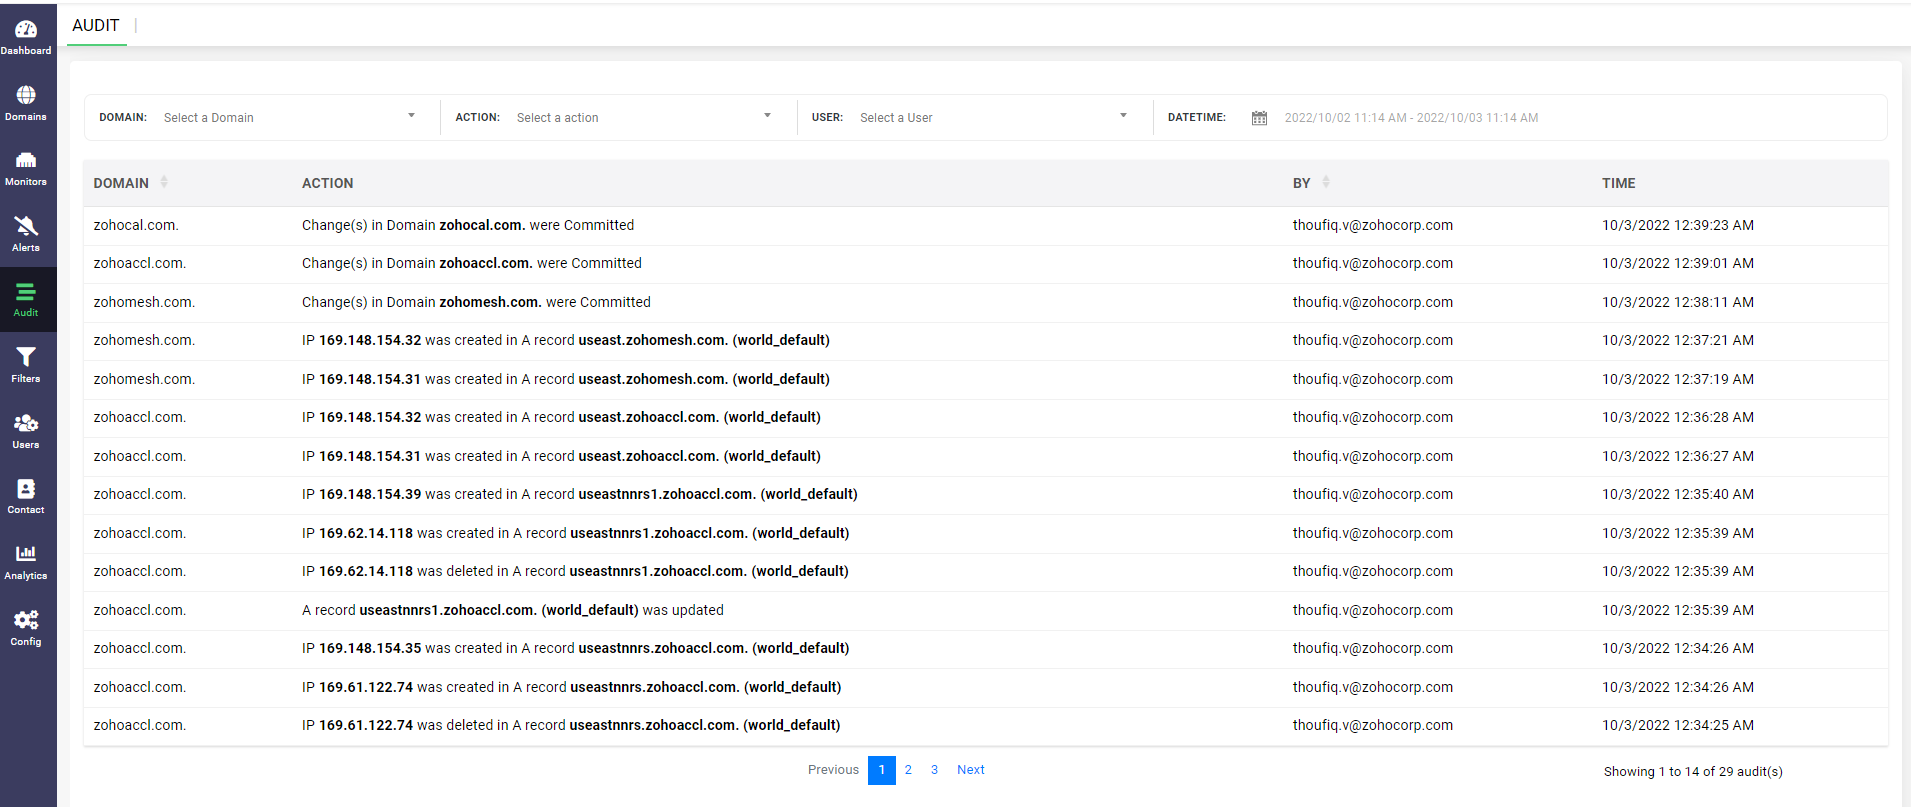Screen dimensions: 1911x807
Task: Open the Analytics chart icon
Action: [x=26, y=554]
